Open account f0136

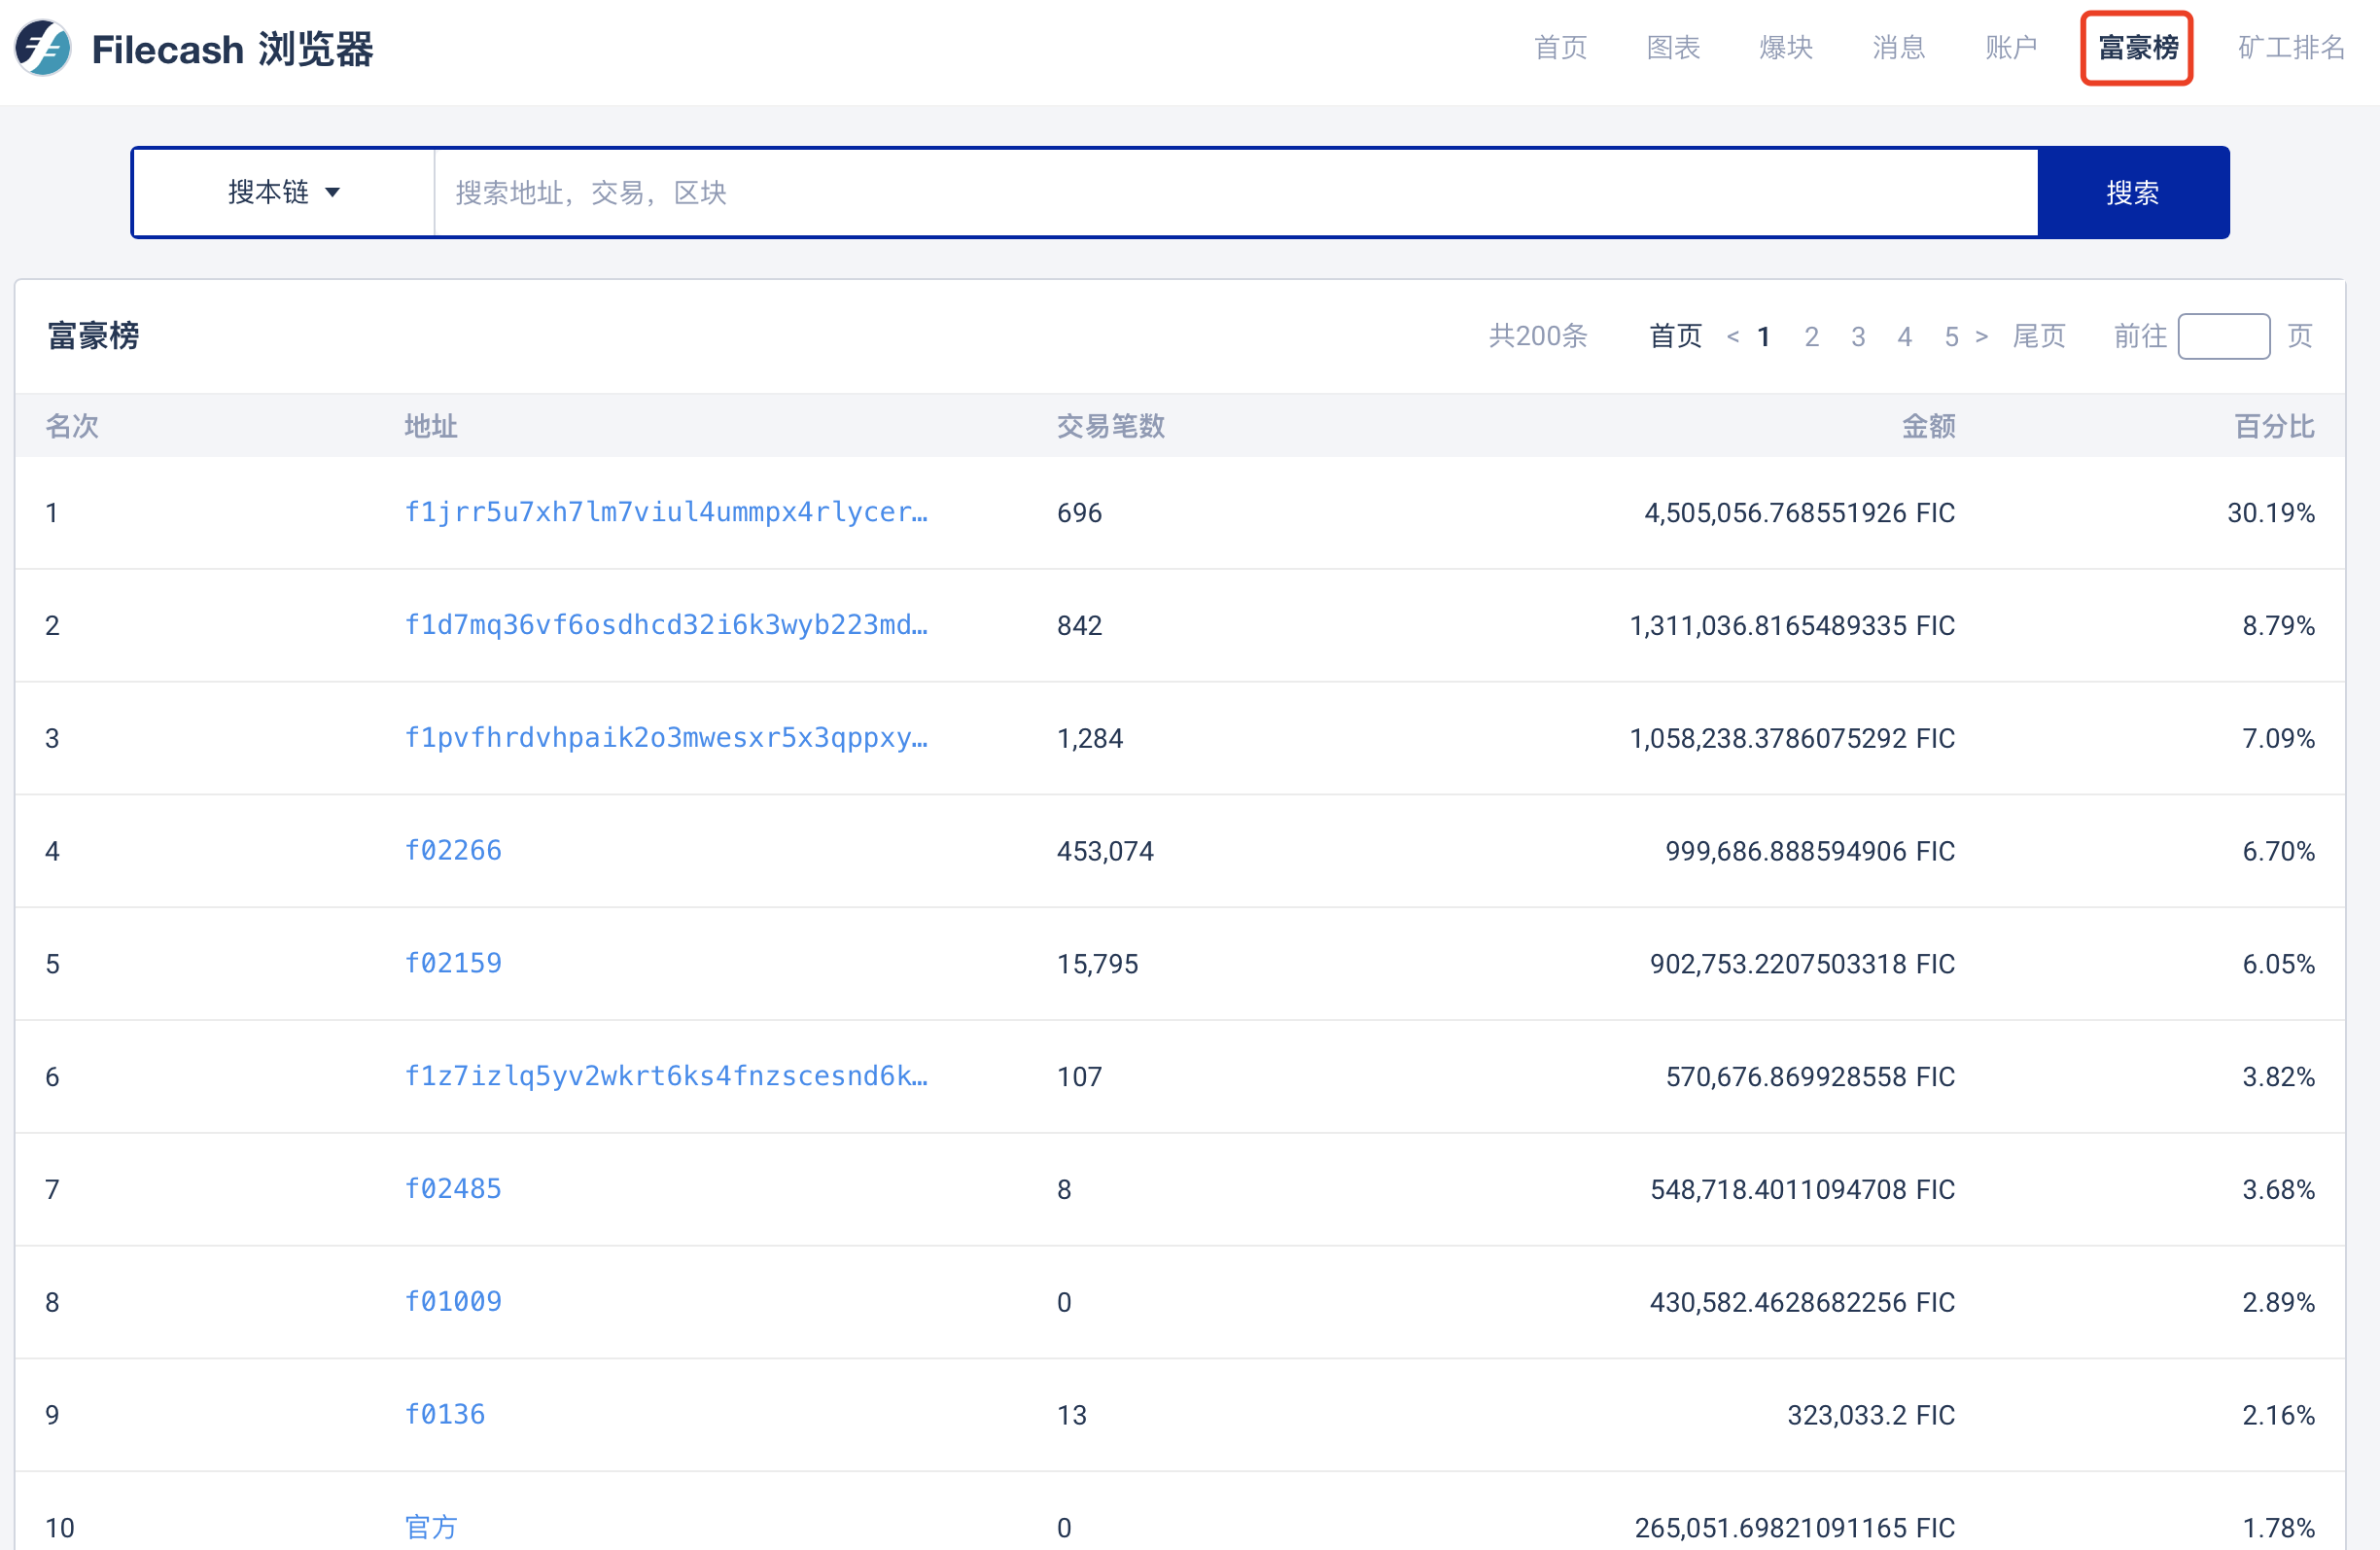(x=444, y=1415)
